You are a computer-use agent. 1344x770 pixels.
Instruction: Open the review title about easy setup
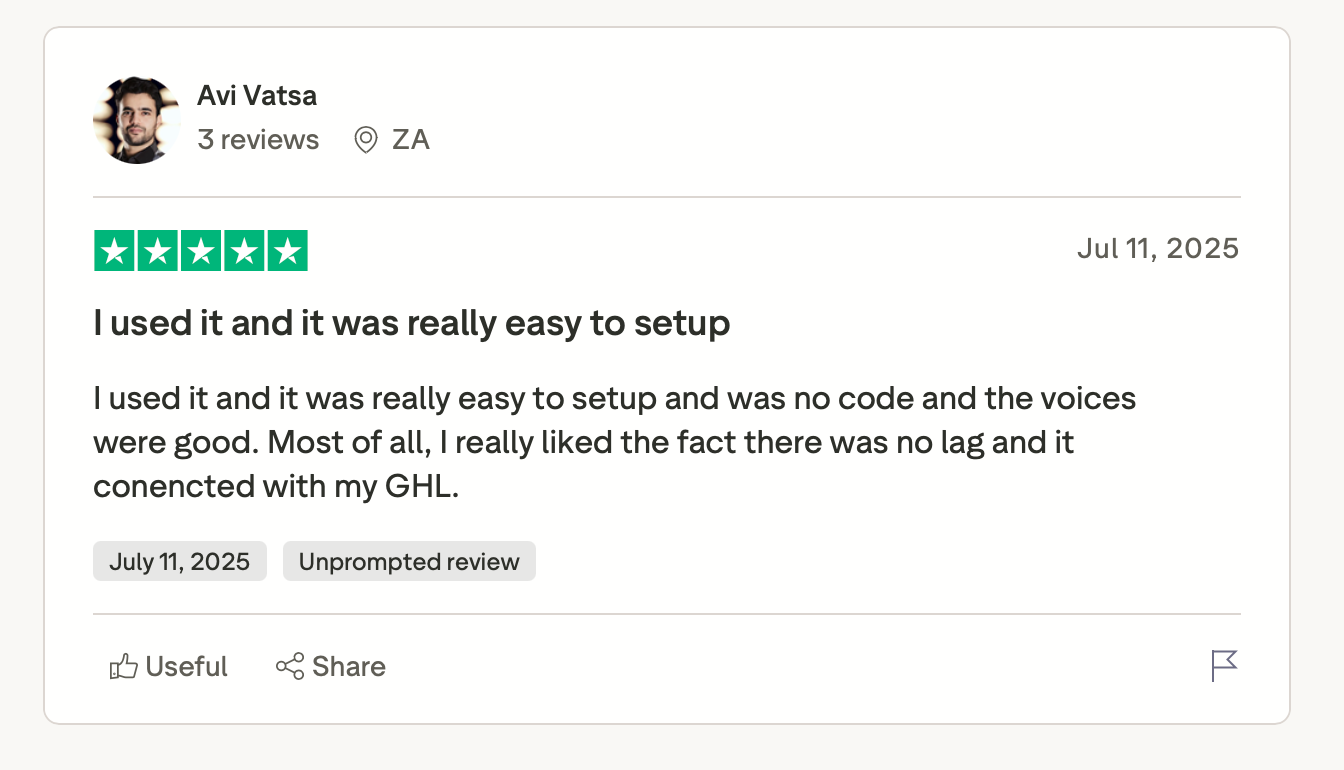tap(411, 324)
